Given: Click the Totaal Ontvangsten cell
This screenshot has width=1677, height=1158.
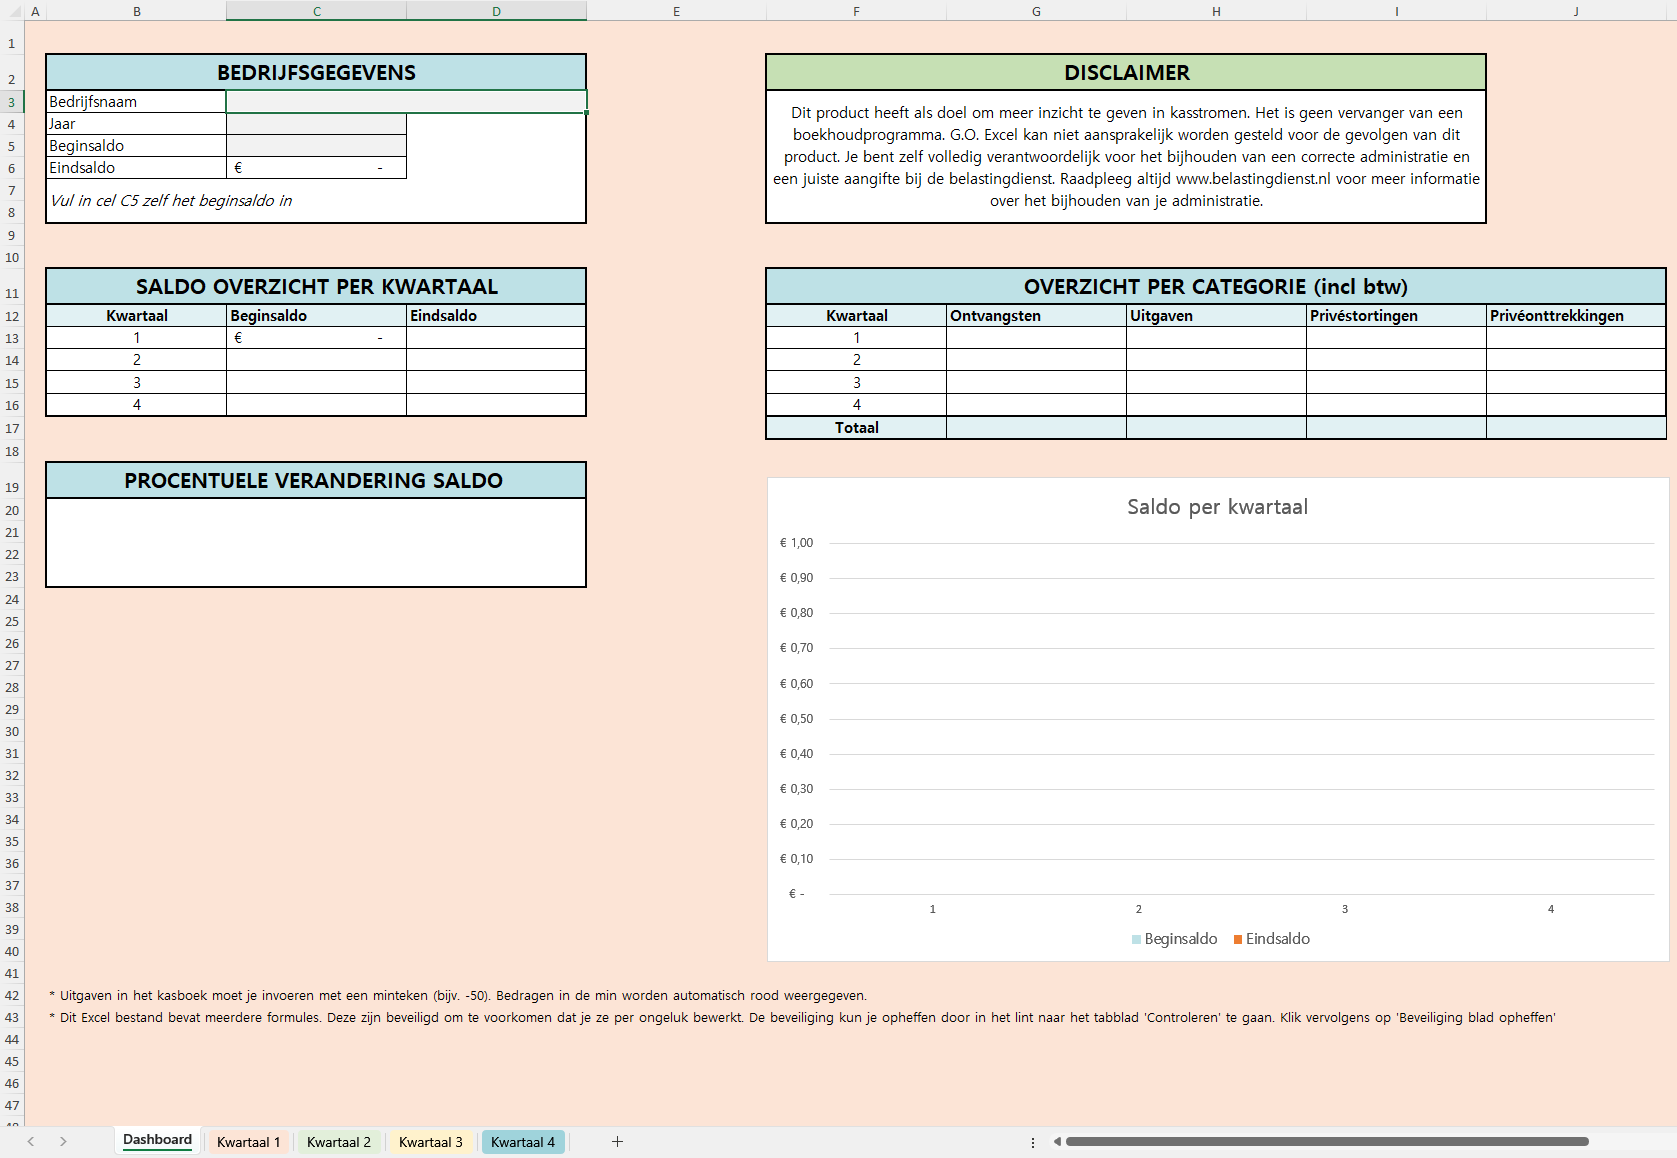Looking at the screenshot, I should click(x=1035, y=428).
